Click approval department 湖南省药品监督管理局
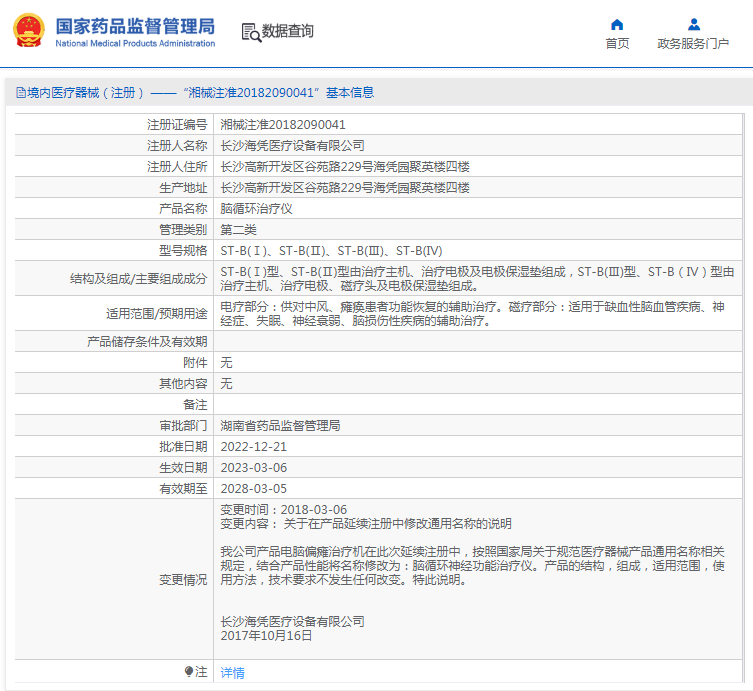This screenshot has width=753, height=691. pos(280,425)
